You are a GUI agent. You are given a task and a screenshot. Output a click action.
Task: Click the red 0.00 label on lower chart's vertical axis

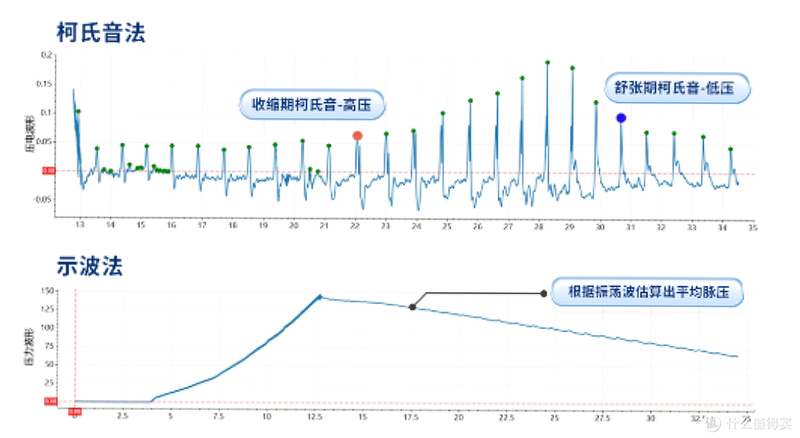click(51, 401)
